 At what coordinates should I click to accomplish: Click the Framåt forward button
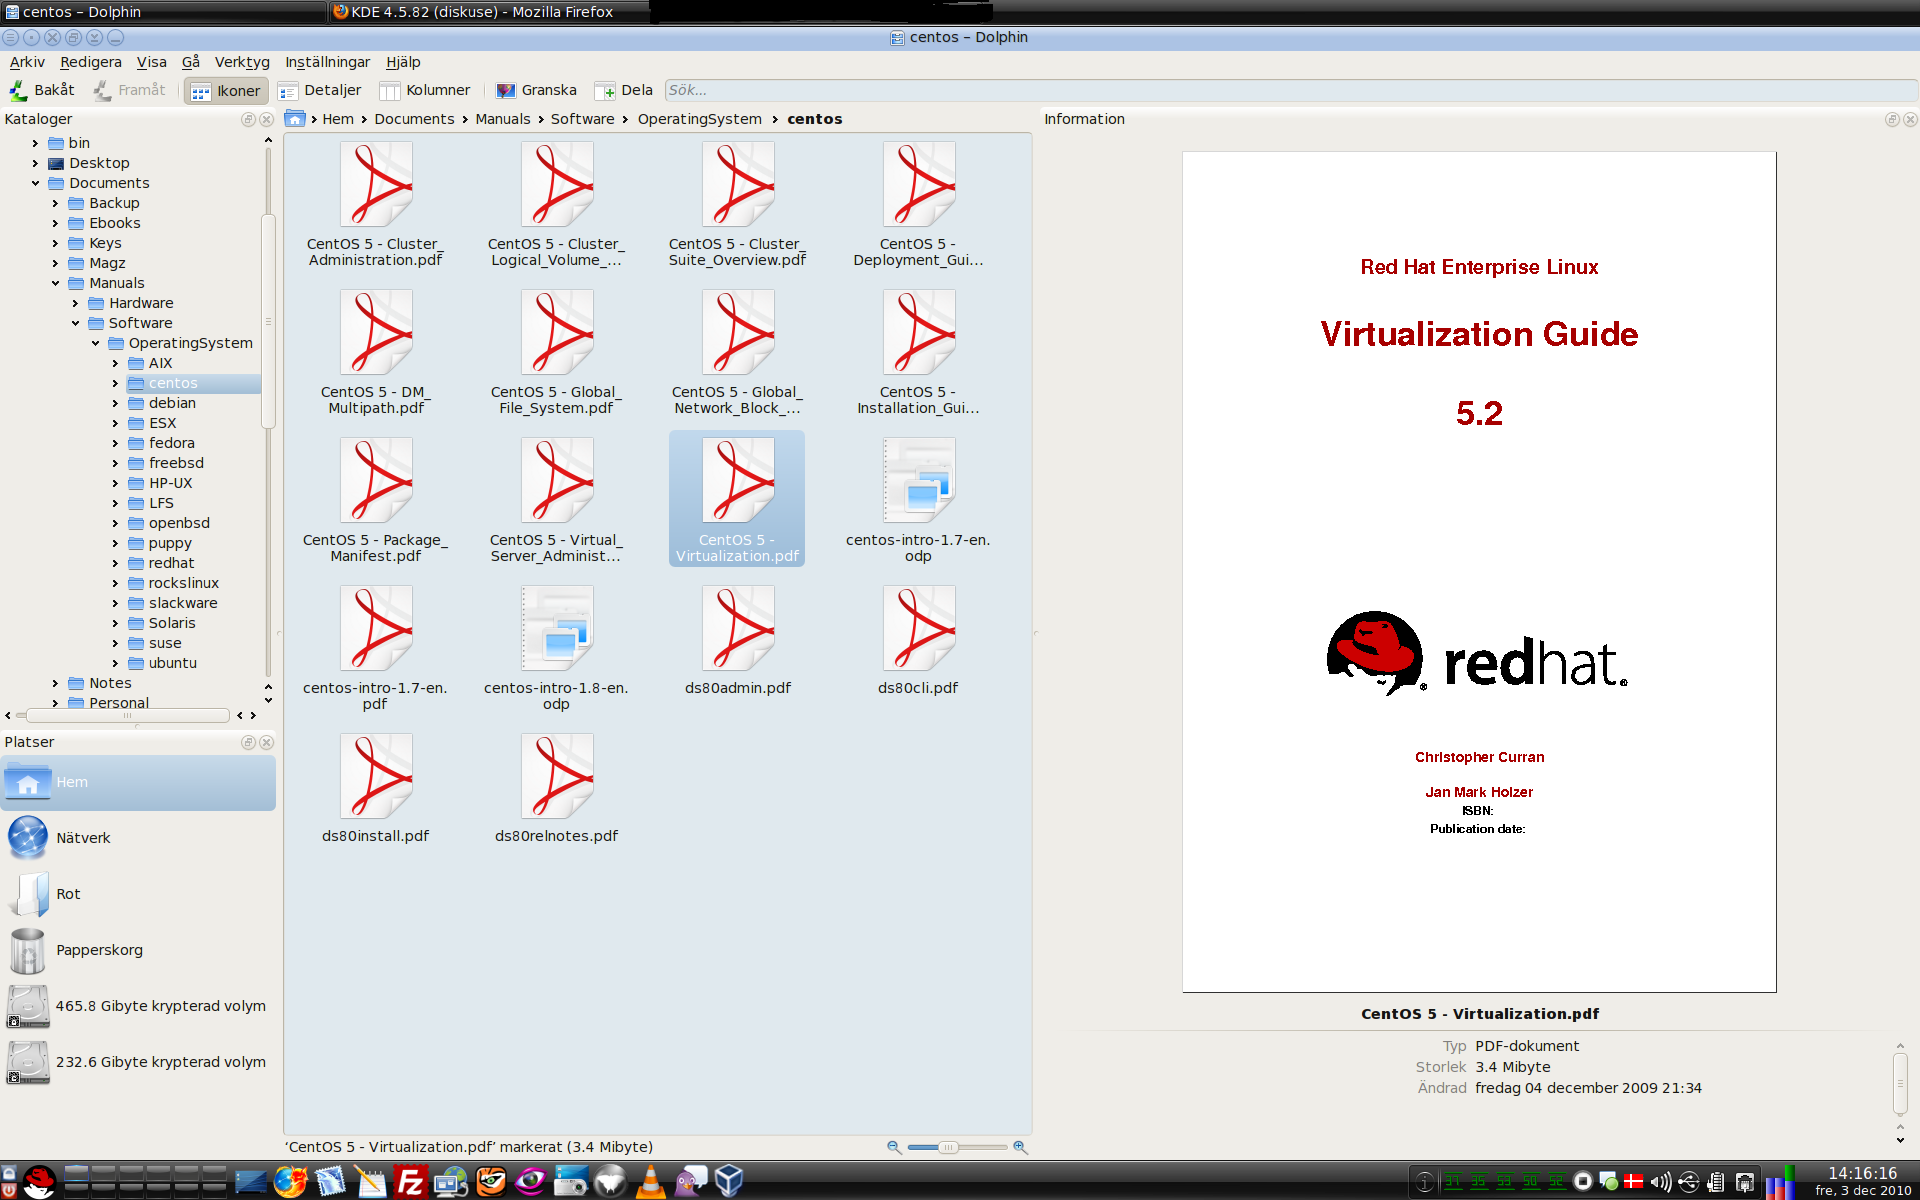pos(130,90)
